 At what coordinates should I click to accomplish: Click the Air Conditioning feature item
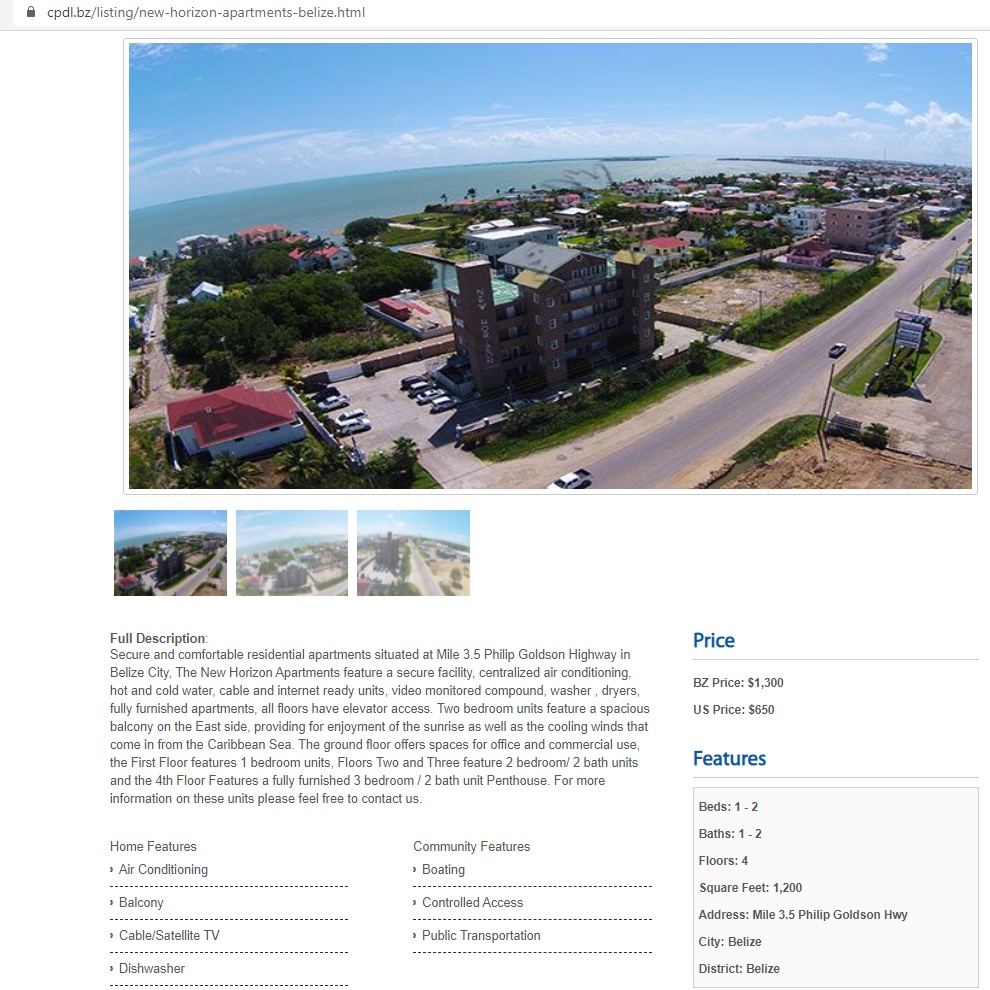coord(163,869)
